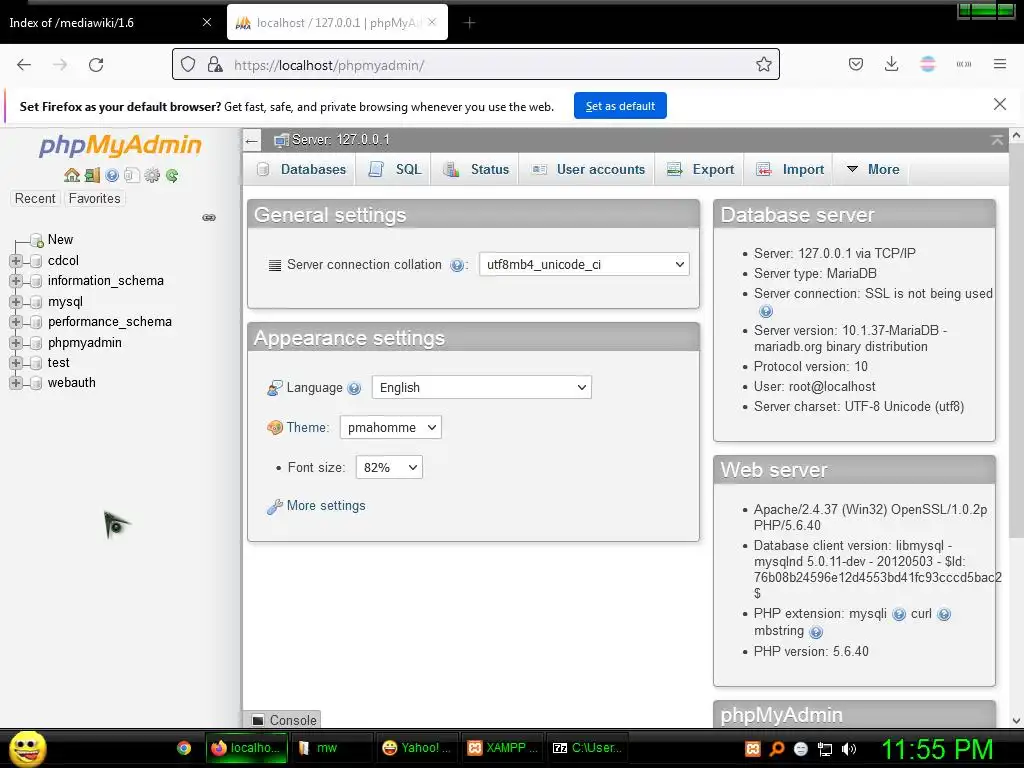Open navigation panel settings gear icon
The image size is (1024, 768).
click(x=152, y=175)
